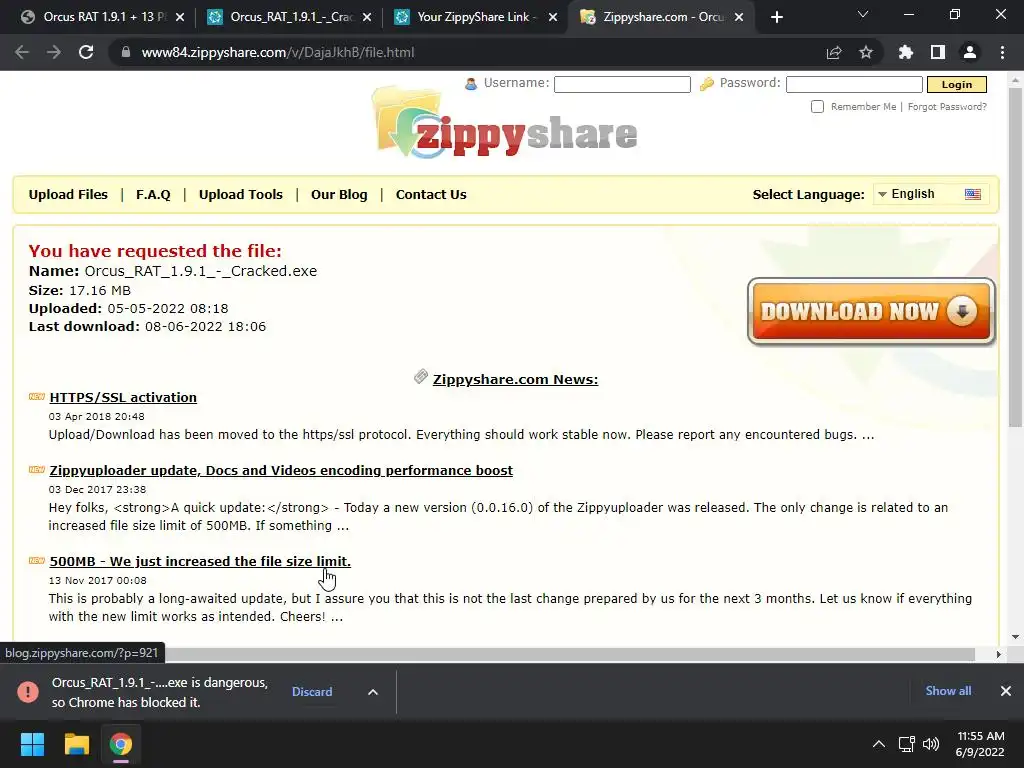Click scrollbar down arrow
Screen dimensions: 1024x768
point(1015,637)
